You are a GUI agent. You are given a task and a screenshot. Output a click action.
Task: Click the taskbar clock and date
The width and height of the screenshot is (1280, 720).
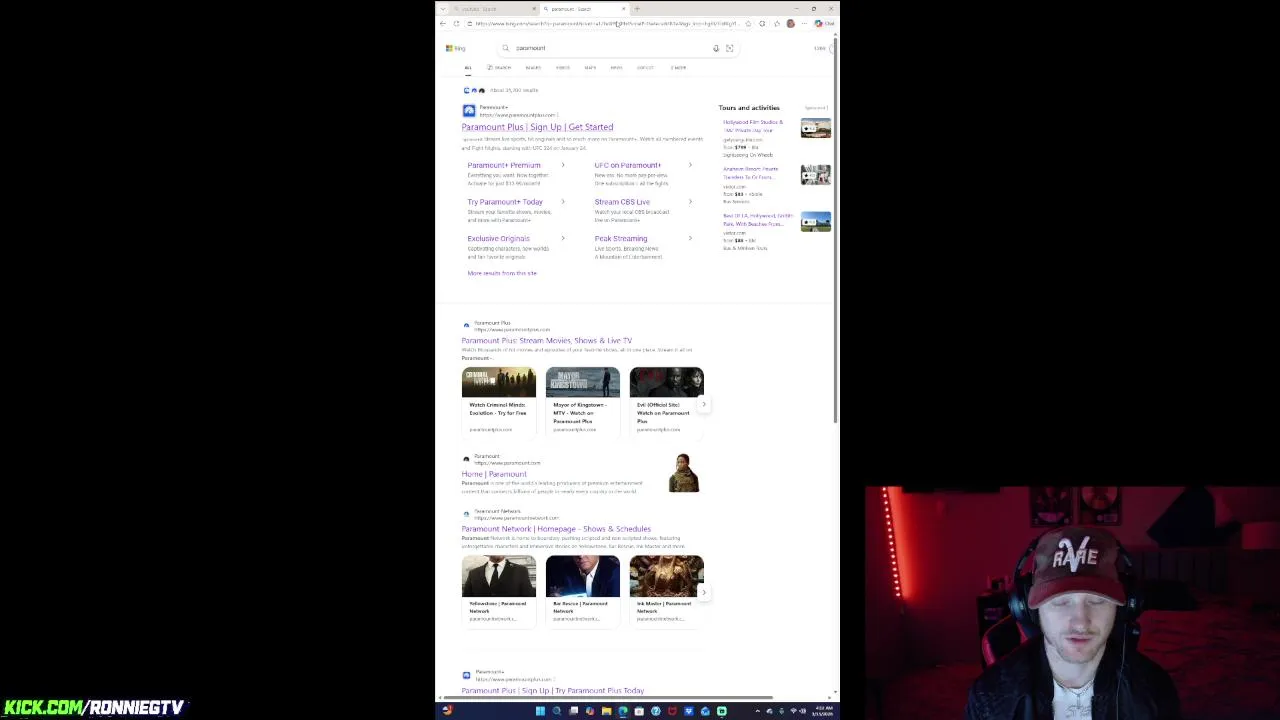[824, 711]
